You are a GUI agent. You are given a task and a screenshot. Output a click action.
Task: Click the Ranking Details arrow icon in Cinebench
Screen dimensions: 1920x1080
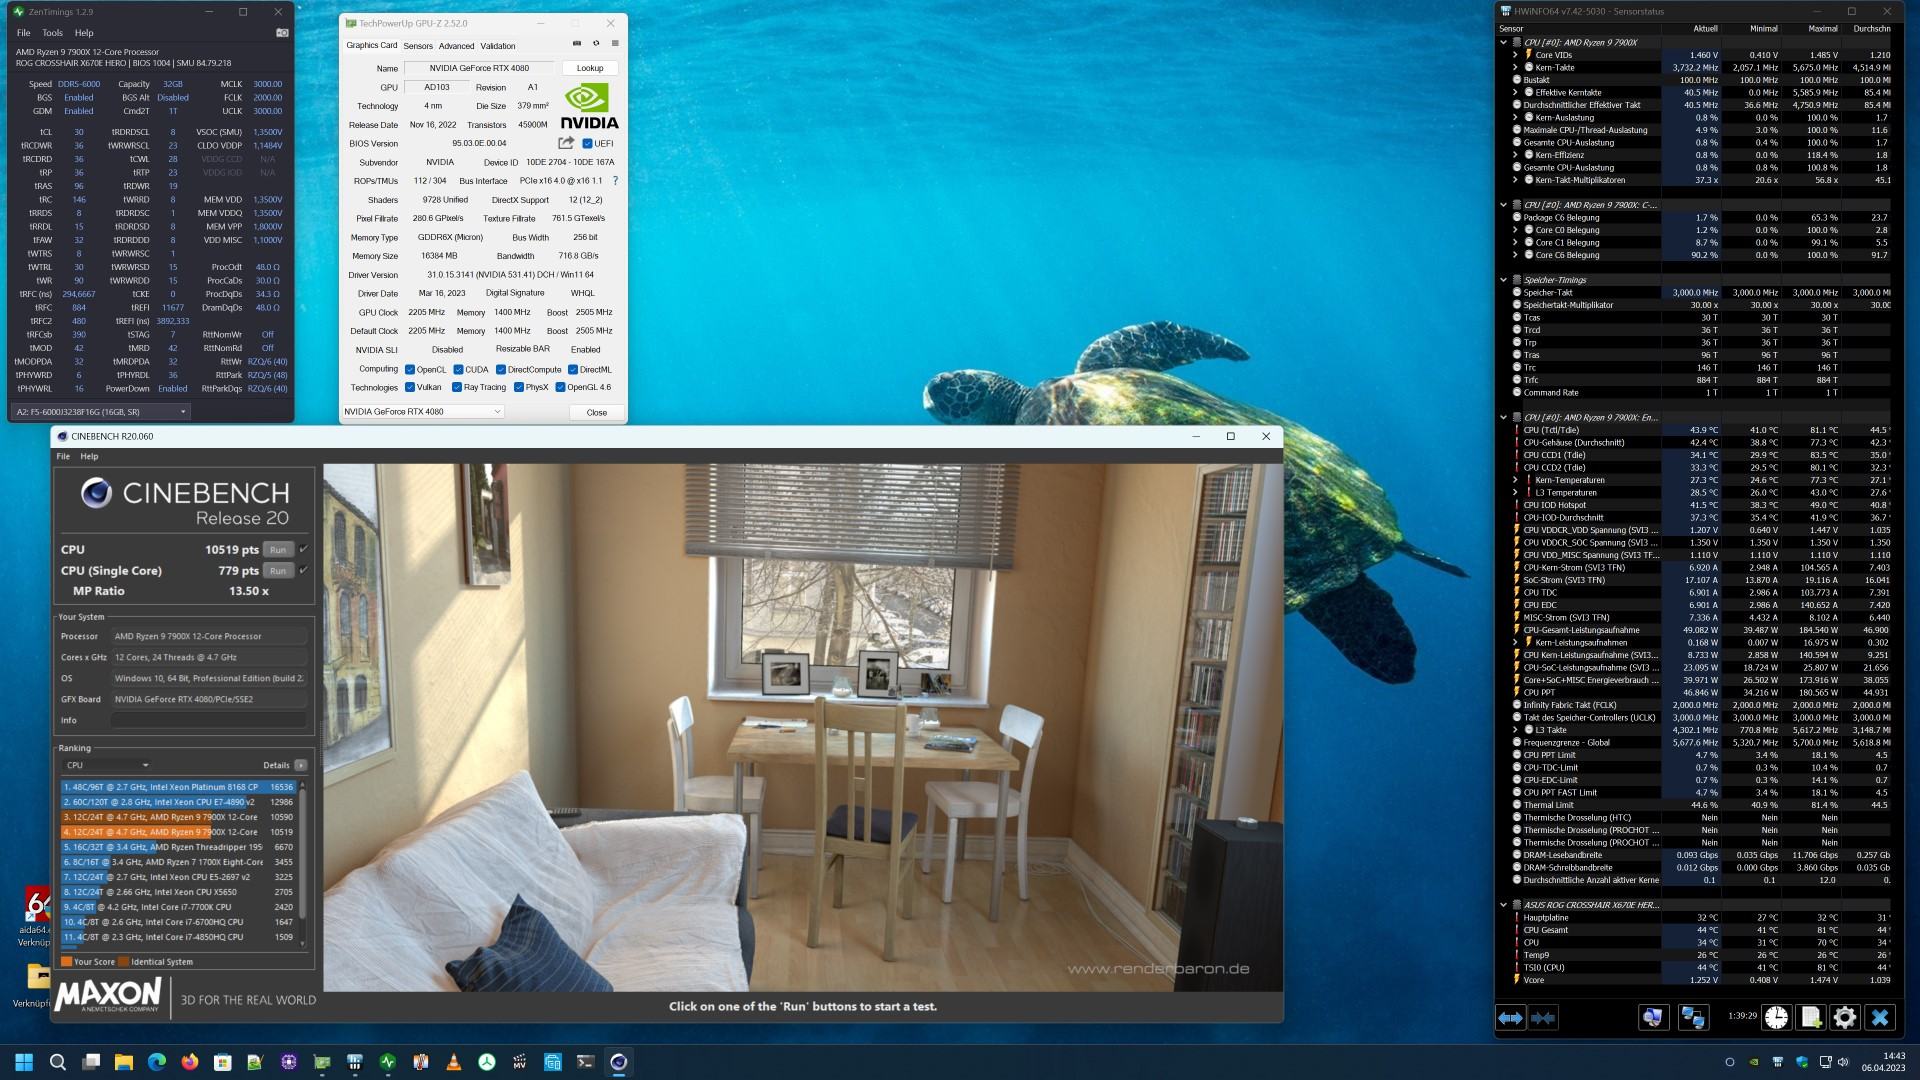click(x=300, y=765)
